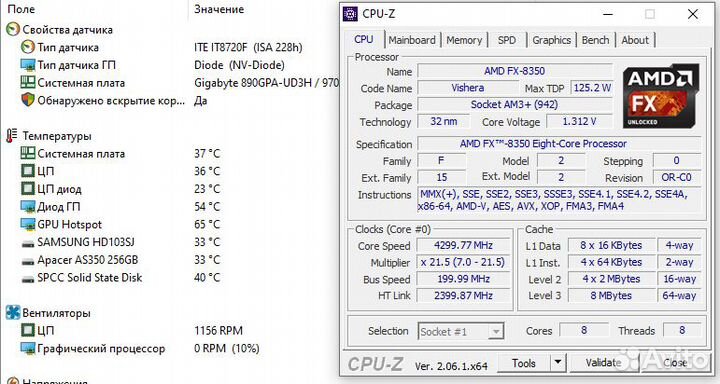Viewport: 720px width, 384px height.
Task: Click the CPU-Z title bar app icon
Action: (350, 14)
